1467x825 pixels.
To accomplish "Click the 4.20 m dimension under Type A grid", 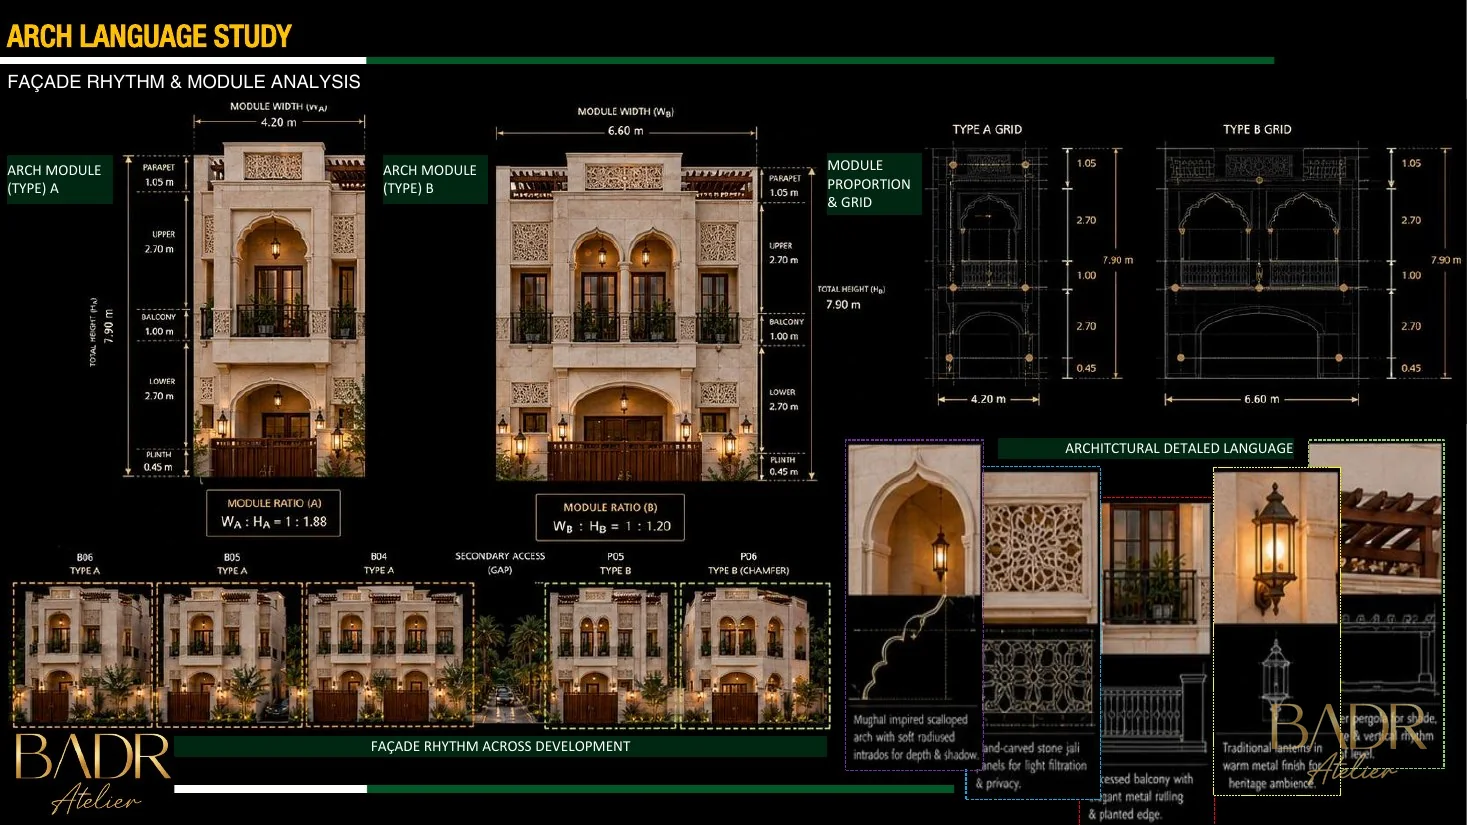I will 988,399.
